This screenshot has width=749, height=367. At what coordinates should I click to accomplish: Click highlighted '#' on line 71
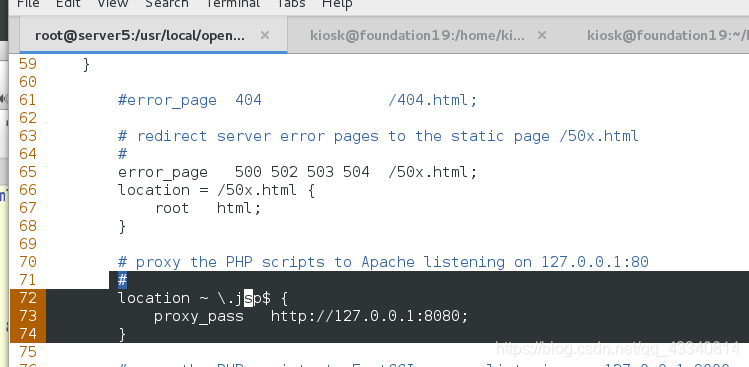coord(122,280)
